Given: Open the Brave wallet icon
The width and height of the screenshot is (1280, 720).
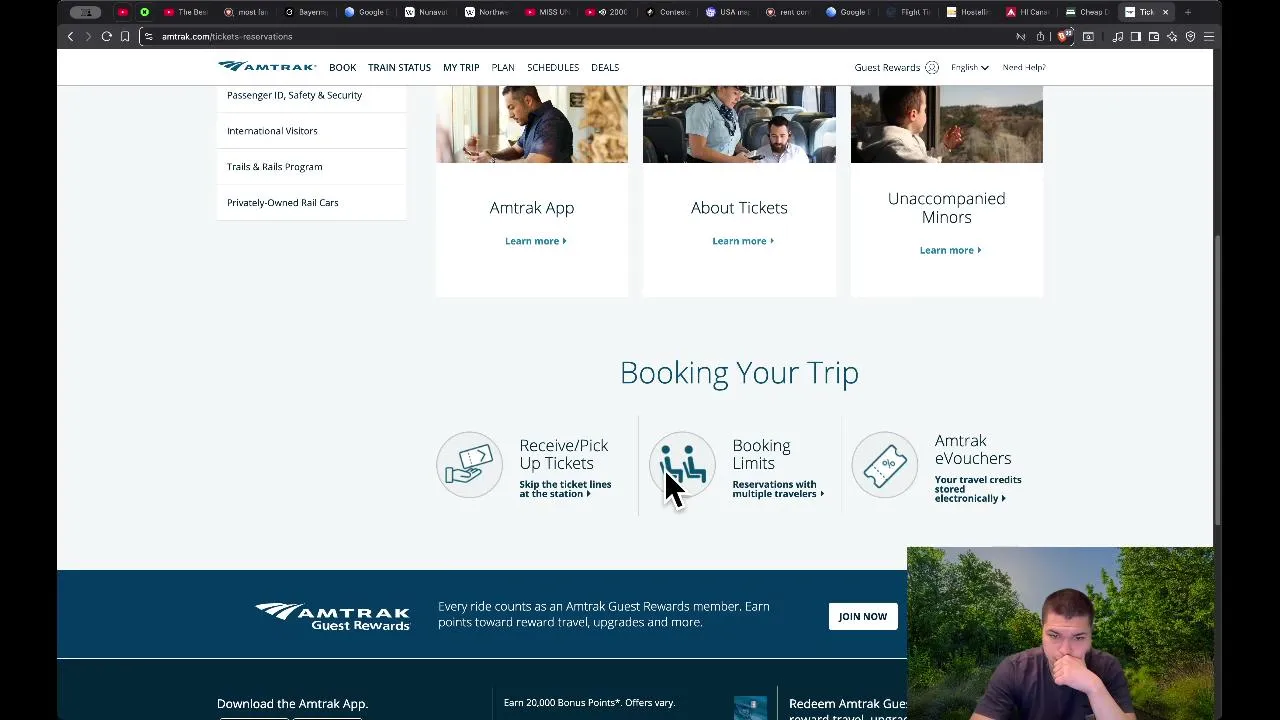Looking at the screenshot, I should coord(1154,37).
